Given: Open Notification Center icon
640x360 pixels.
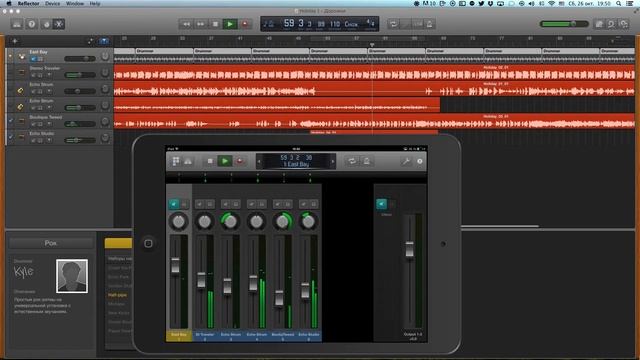Looking at the screenshot, I should click(630, 3).
